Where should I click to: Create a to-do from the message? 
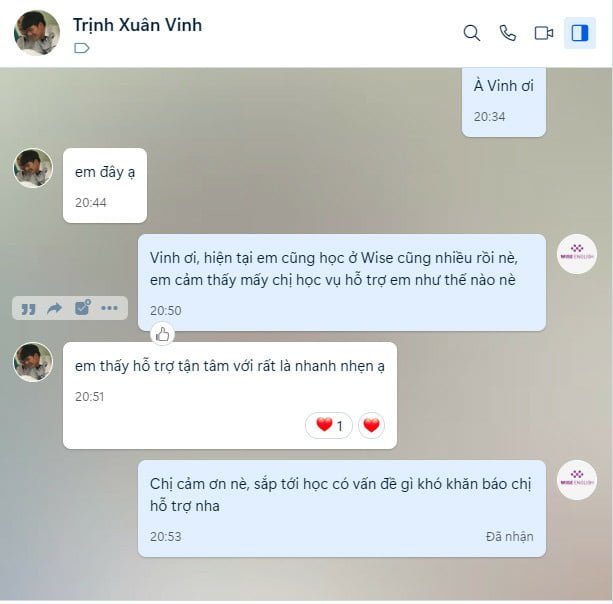82,308
